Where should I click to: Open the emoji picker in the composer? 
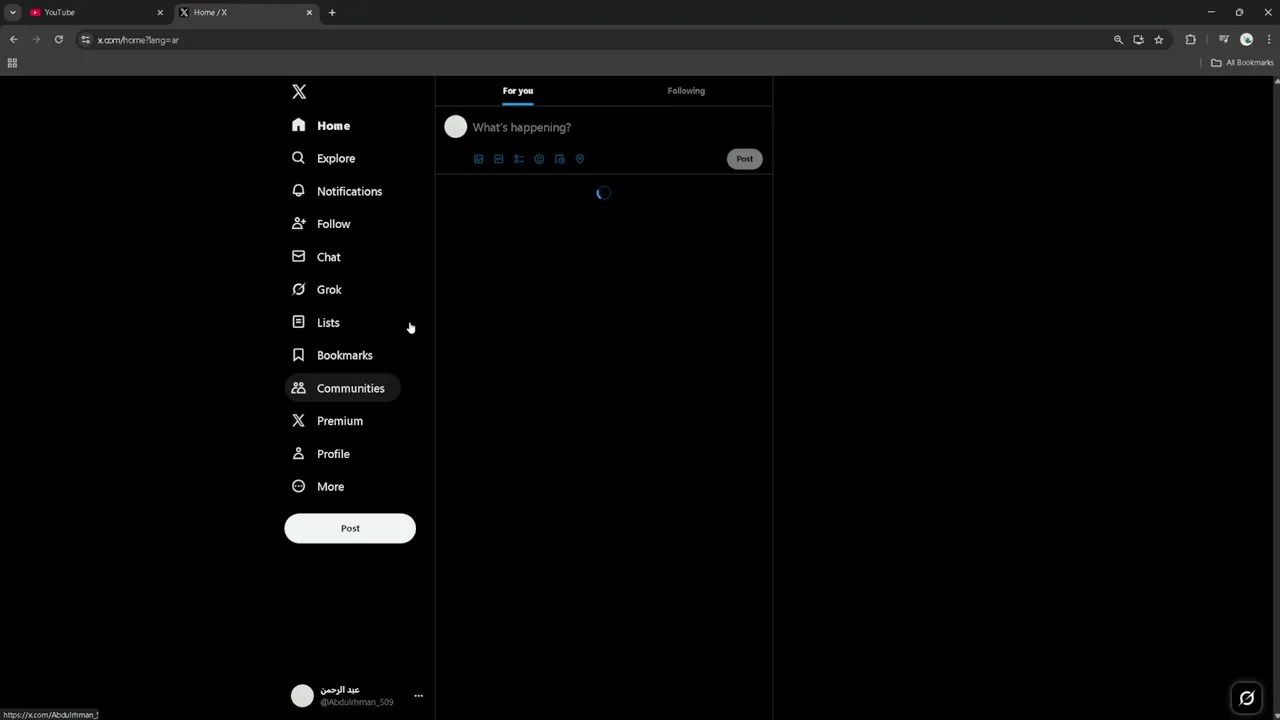click(x=539, y=159)
